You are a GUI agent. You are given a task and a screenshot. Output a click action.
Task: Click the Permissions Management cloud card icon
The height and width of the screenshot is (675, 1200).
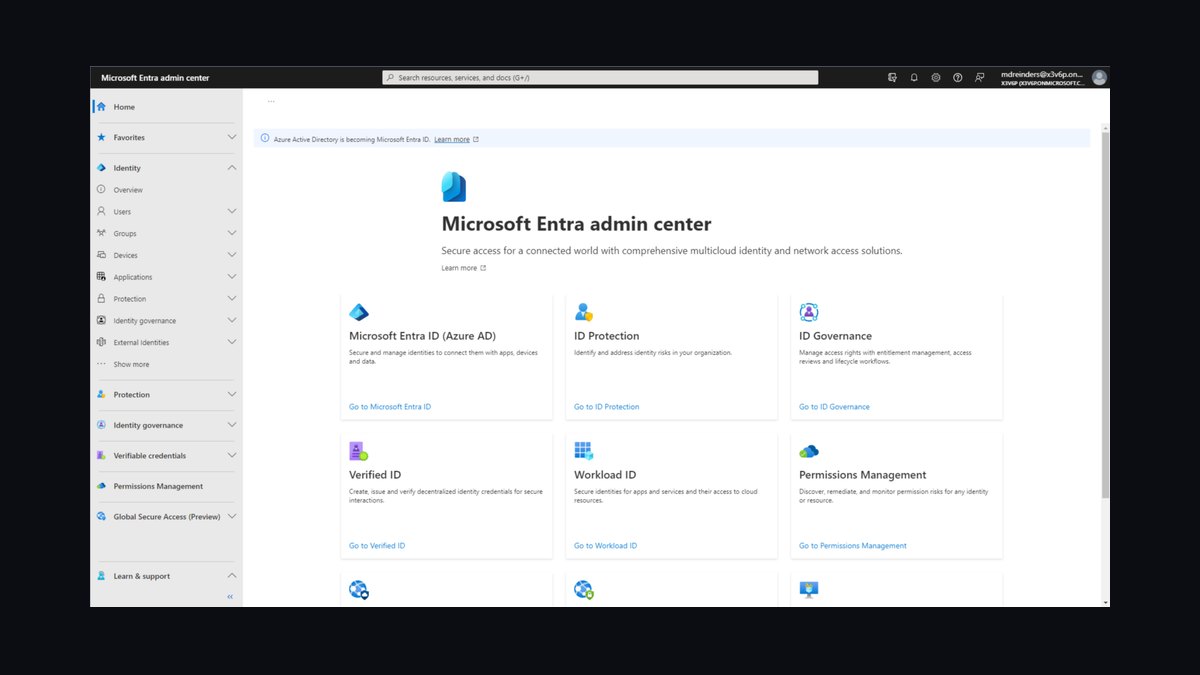(x=809, y=451)
